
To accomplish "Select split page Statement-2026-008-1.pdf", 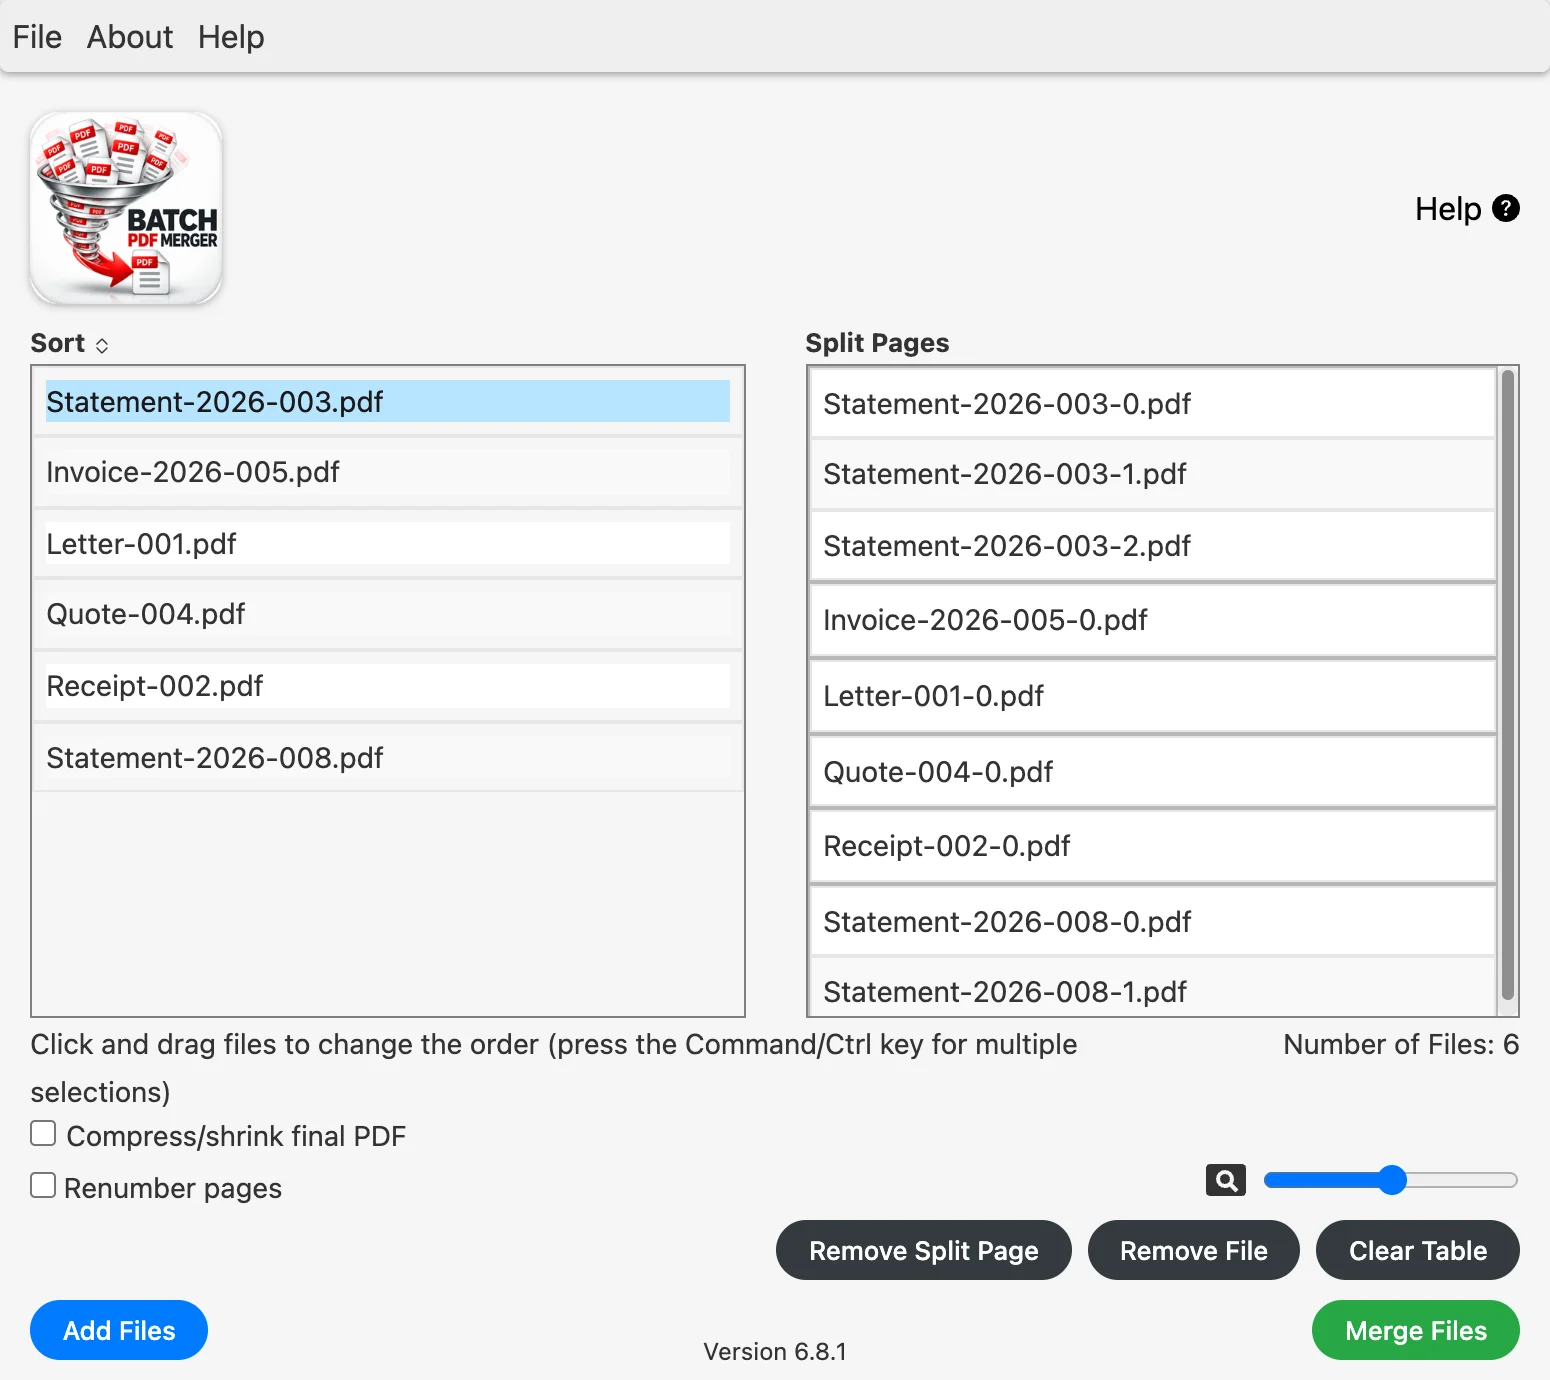I will (1152, 988).
